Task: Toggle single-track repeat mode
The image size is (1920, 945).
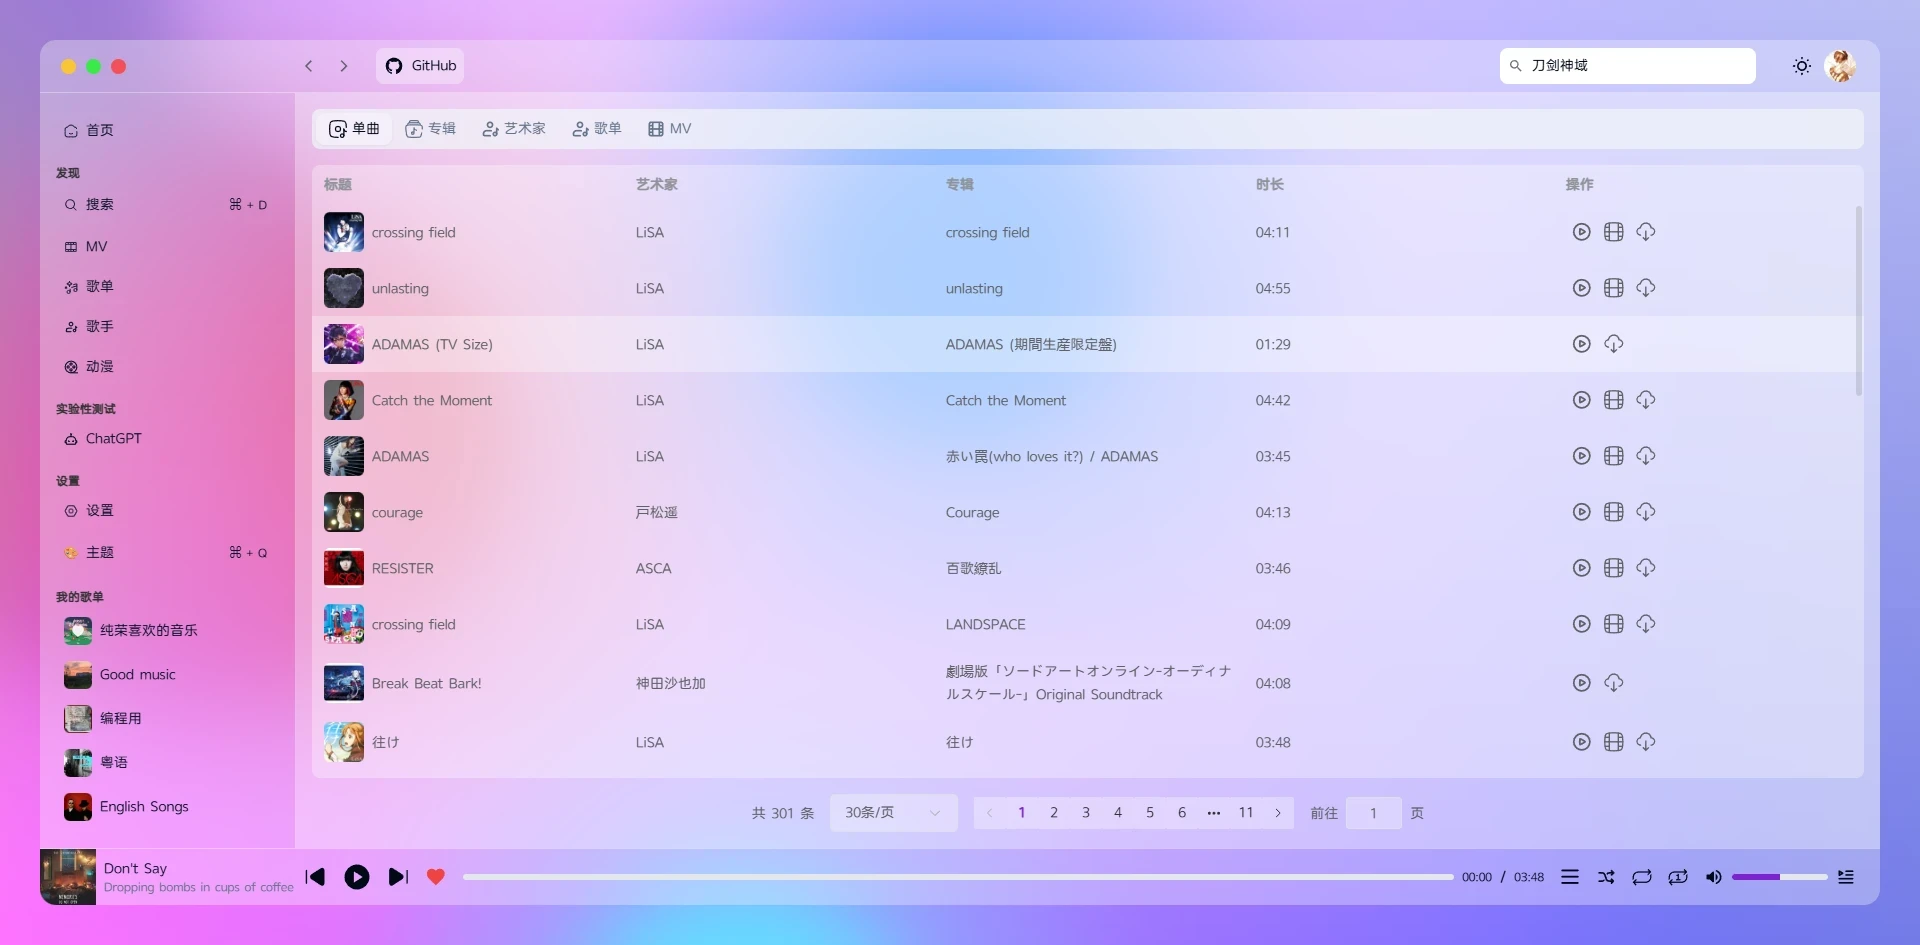Action: point(1678,877)
